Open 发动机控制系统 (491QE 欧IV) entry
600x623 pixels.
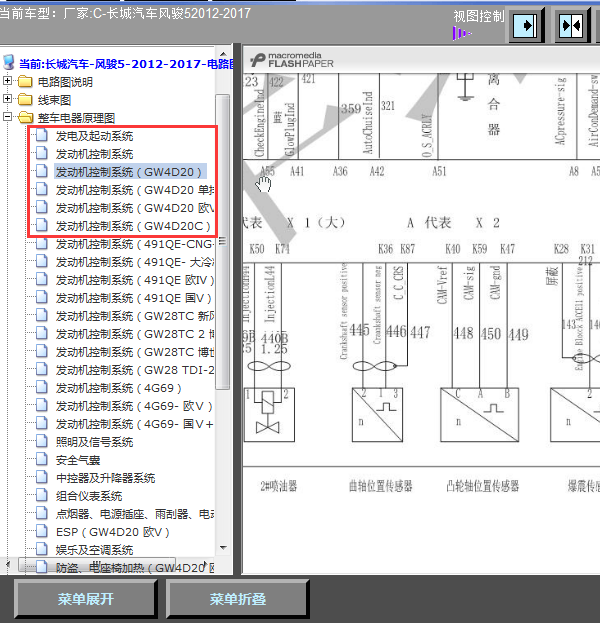135,280
